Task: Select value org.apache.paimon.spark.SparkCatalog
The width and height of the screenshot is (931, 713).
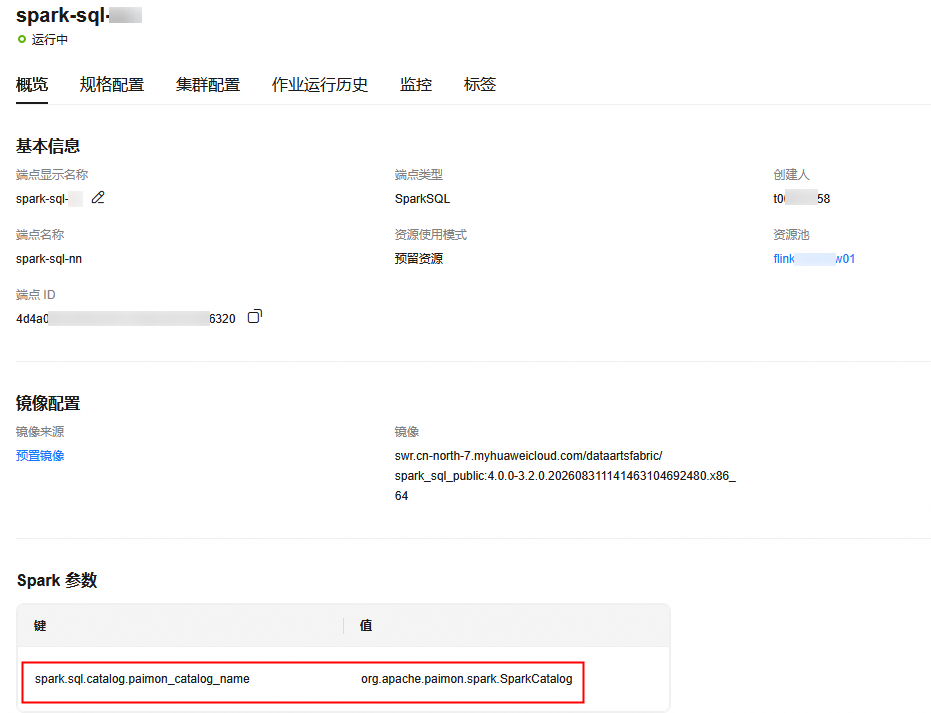Action: point(467,679)
